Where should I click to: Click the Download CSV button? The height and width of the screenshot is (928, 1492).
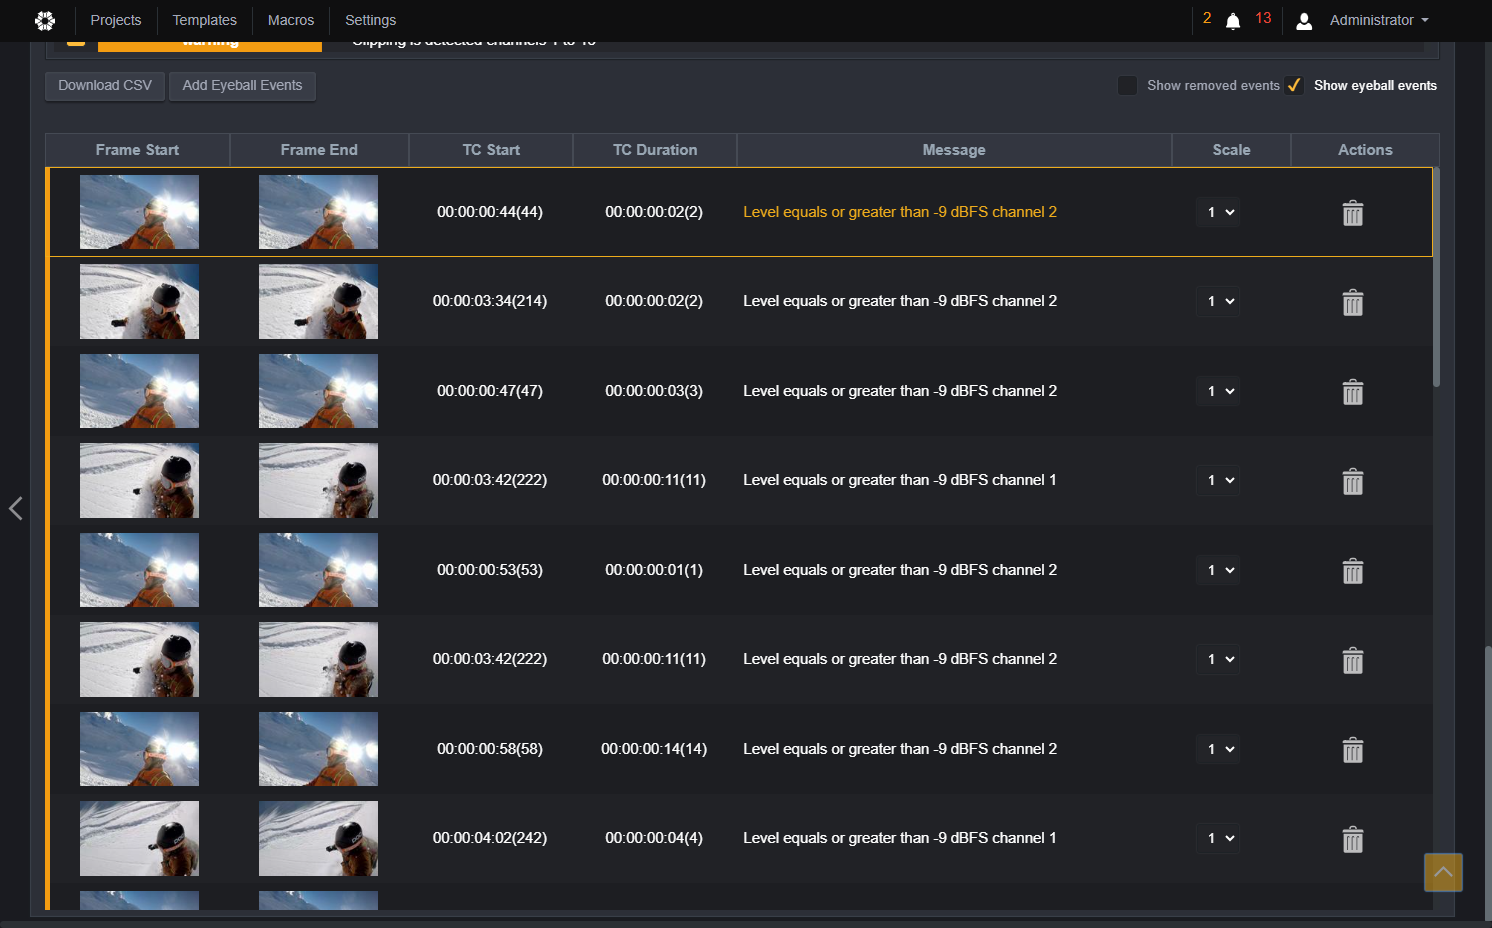point(105,86)
